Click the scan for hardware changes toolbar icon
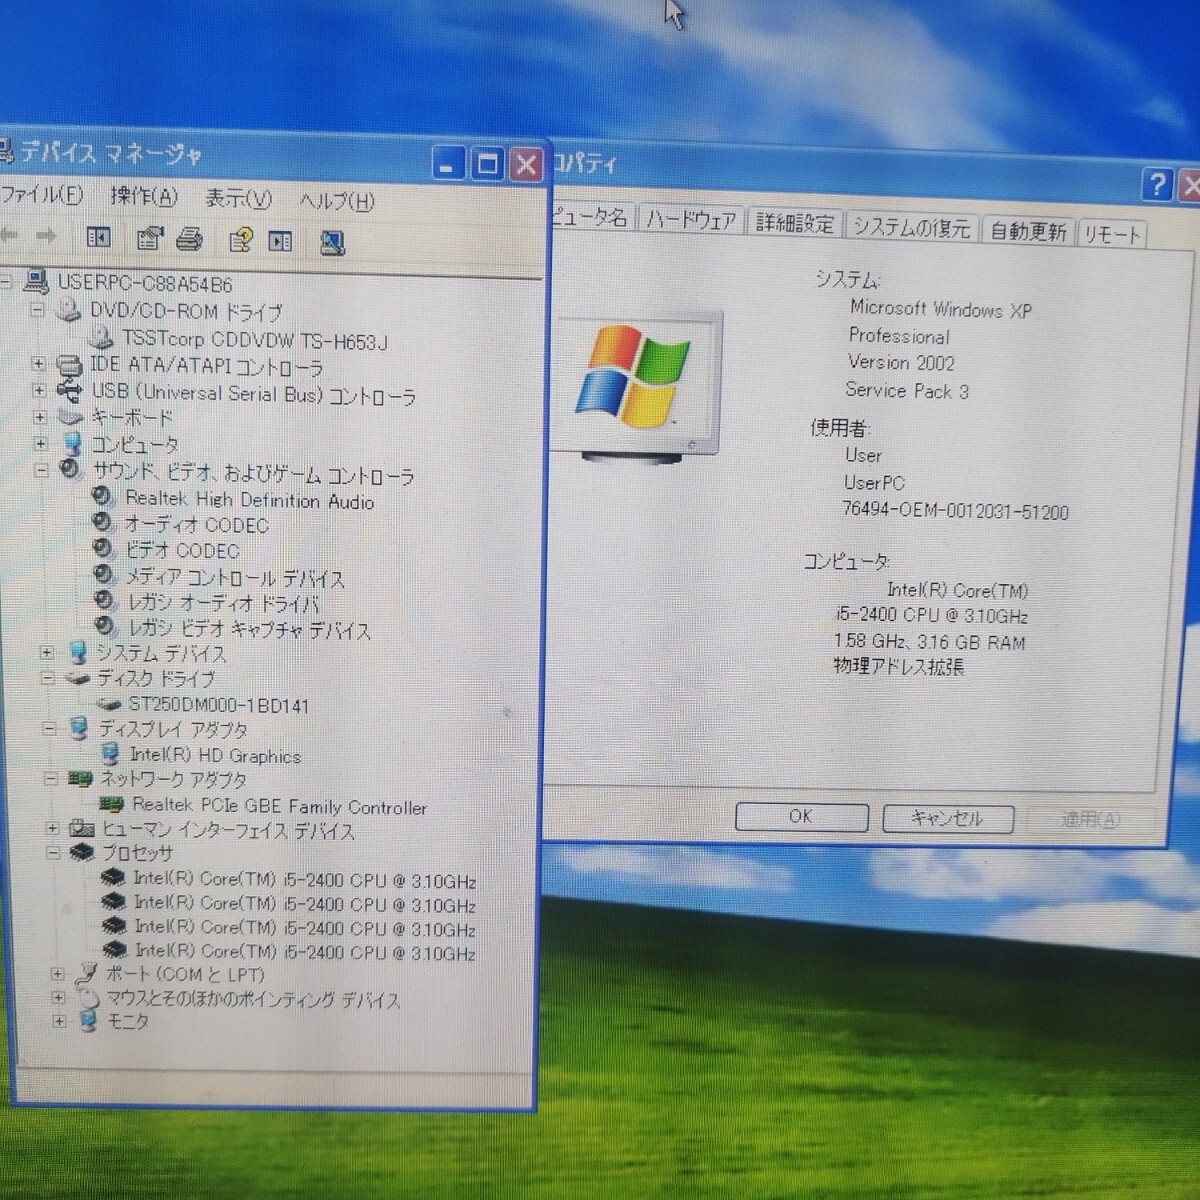This screenshot has width=1200, height=1200. 333,243
